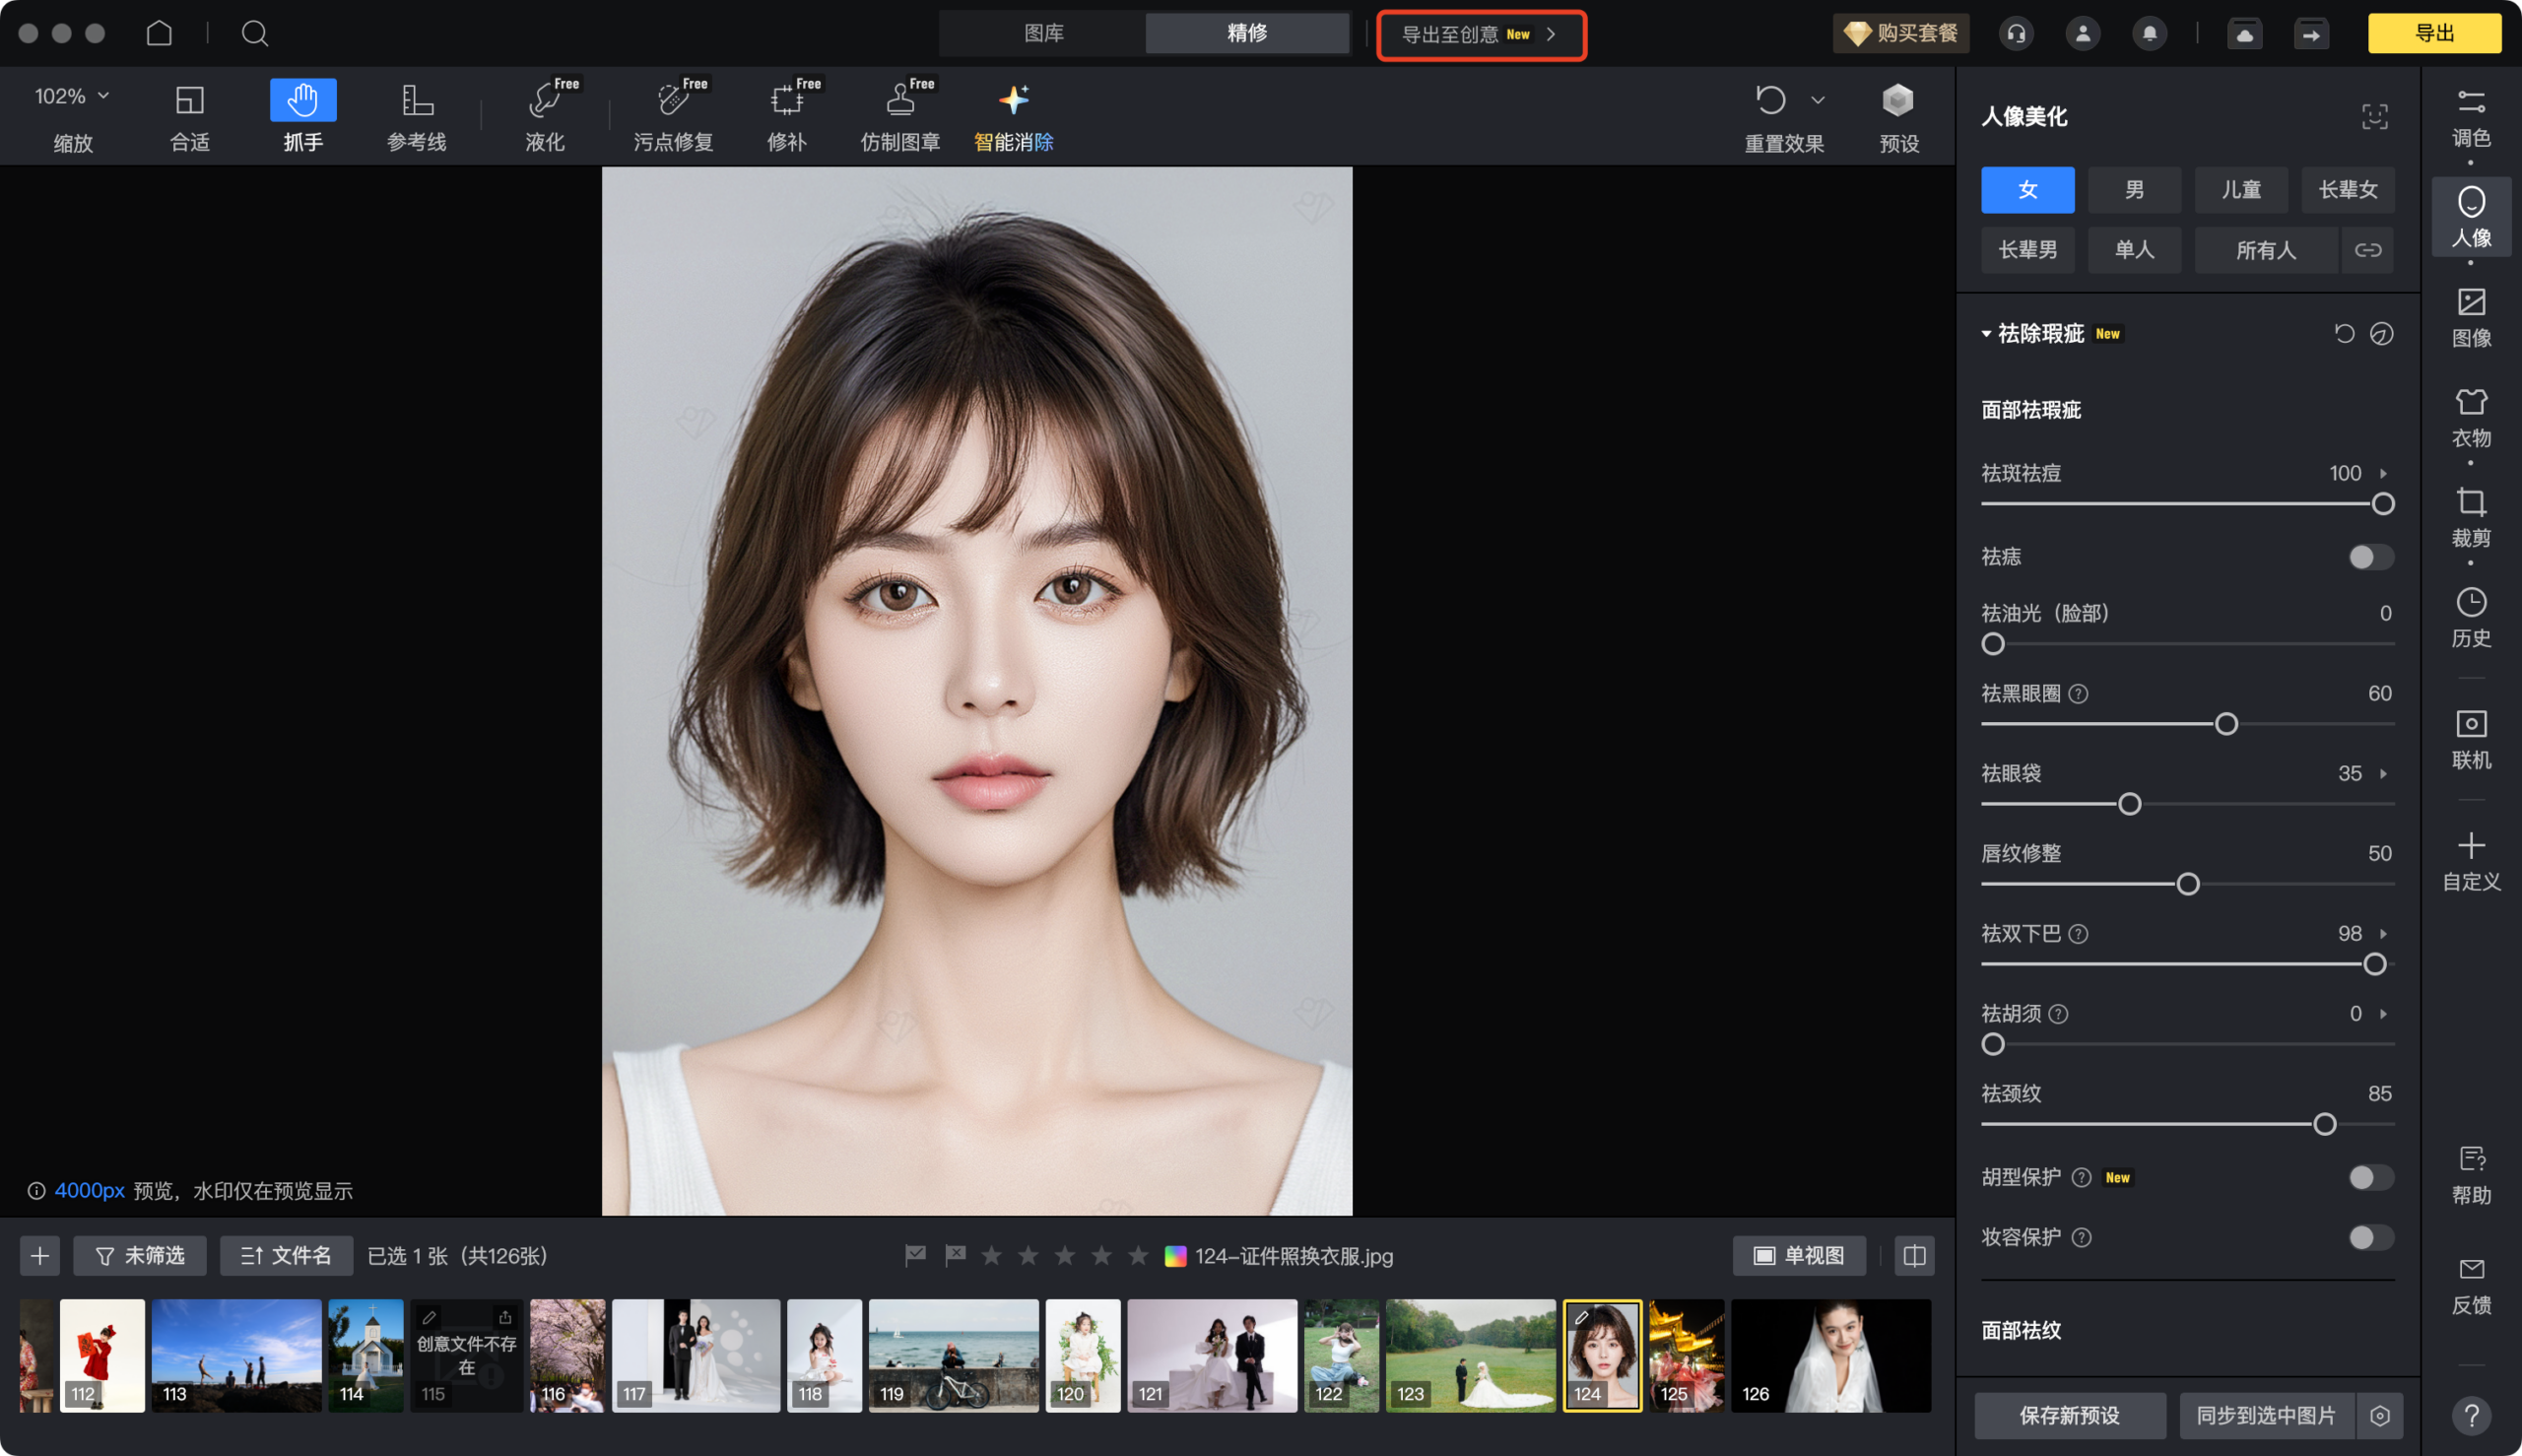Collapse the blemish removal (祛除瑕疵) section
The height and width of the screenshot is (1456, 2522).
[1986, 334]
